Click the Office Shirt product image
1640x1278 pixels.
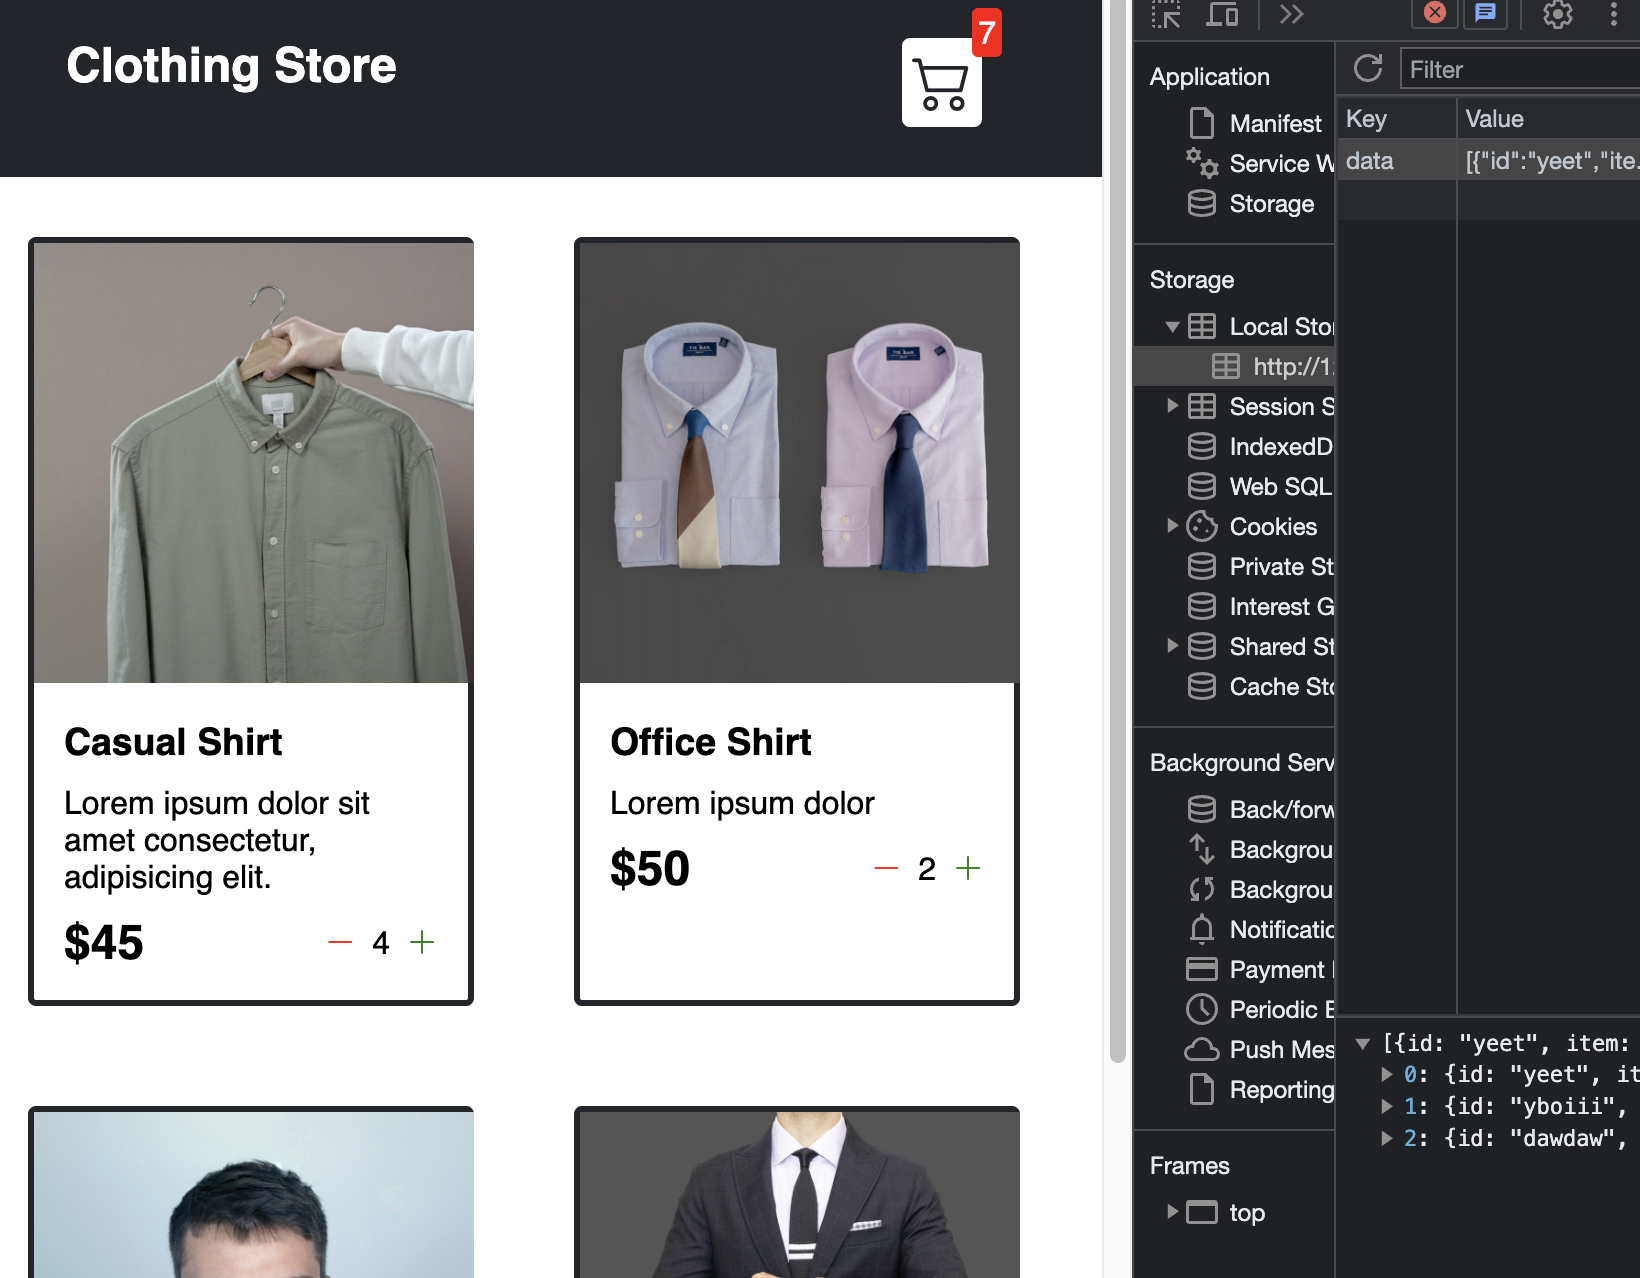[796, 462]
